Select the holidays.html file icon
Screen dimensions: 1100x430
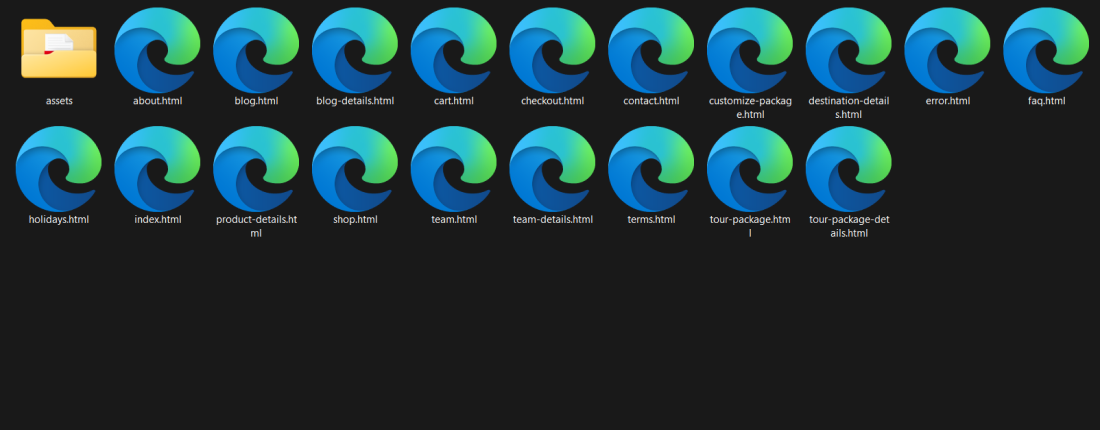59,169
